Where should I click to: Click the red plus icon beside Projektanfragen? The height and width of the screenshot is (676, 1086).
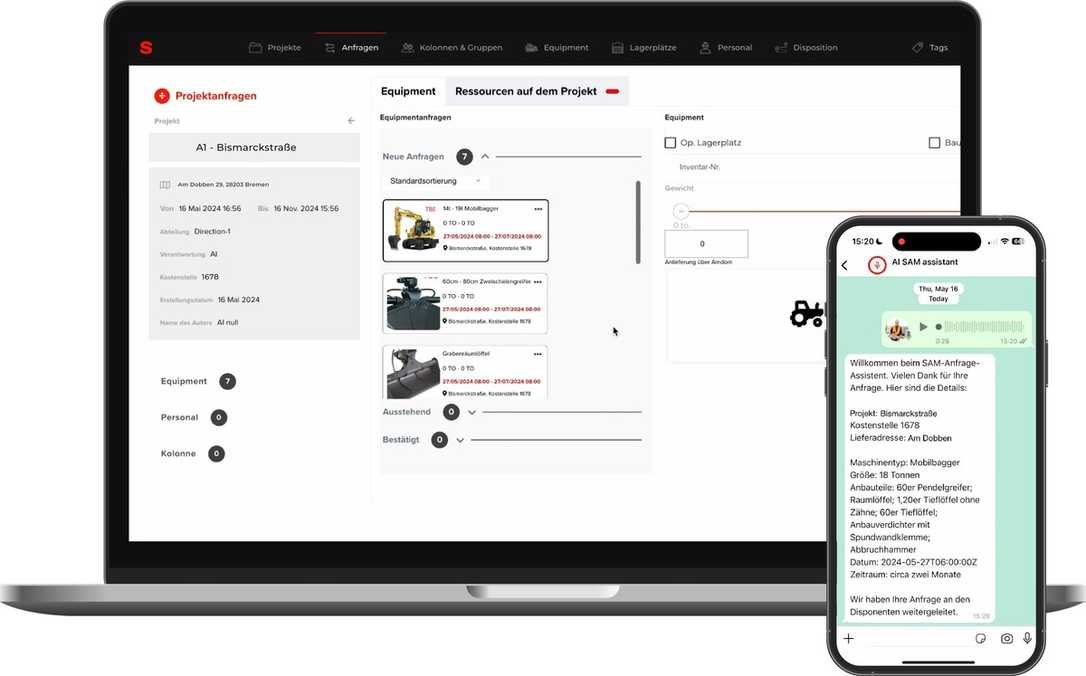(x=160, y=96)
